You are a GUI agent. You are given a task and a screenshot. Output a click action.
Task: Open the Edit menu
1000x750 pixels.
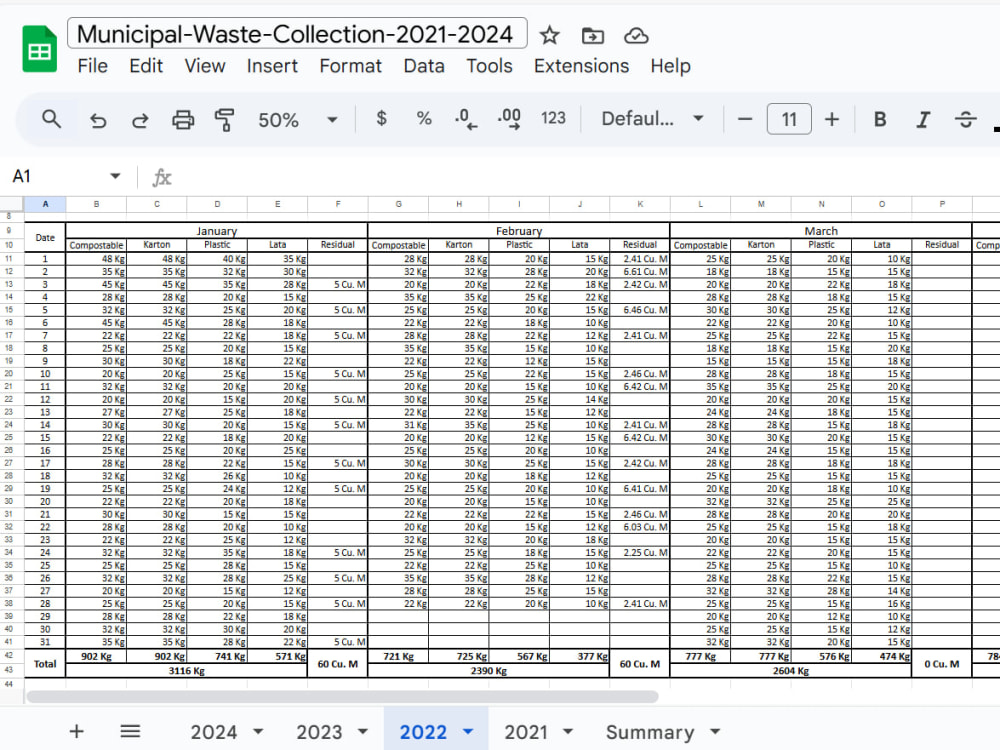pyautogui.click(x=146, y=66)
